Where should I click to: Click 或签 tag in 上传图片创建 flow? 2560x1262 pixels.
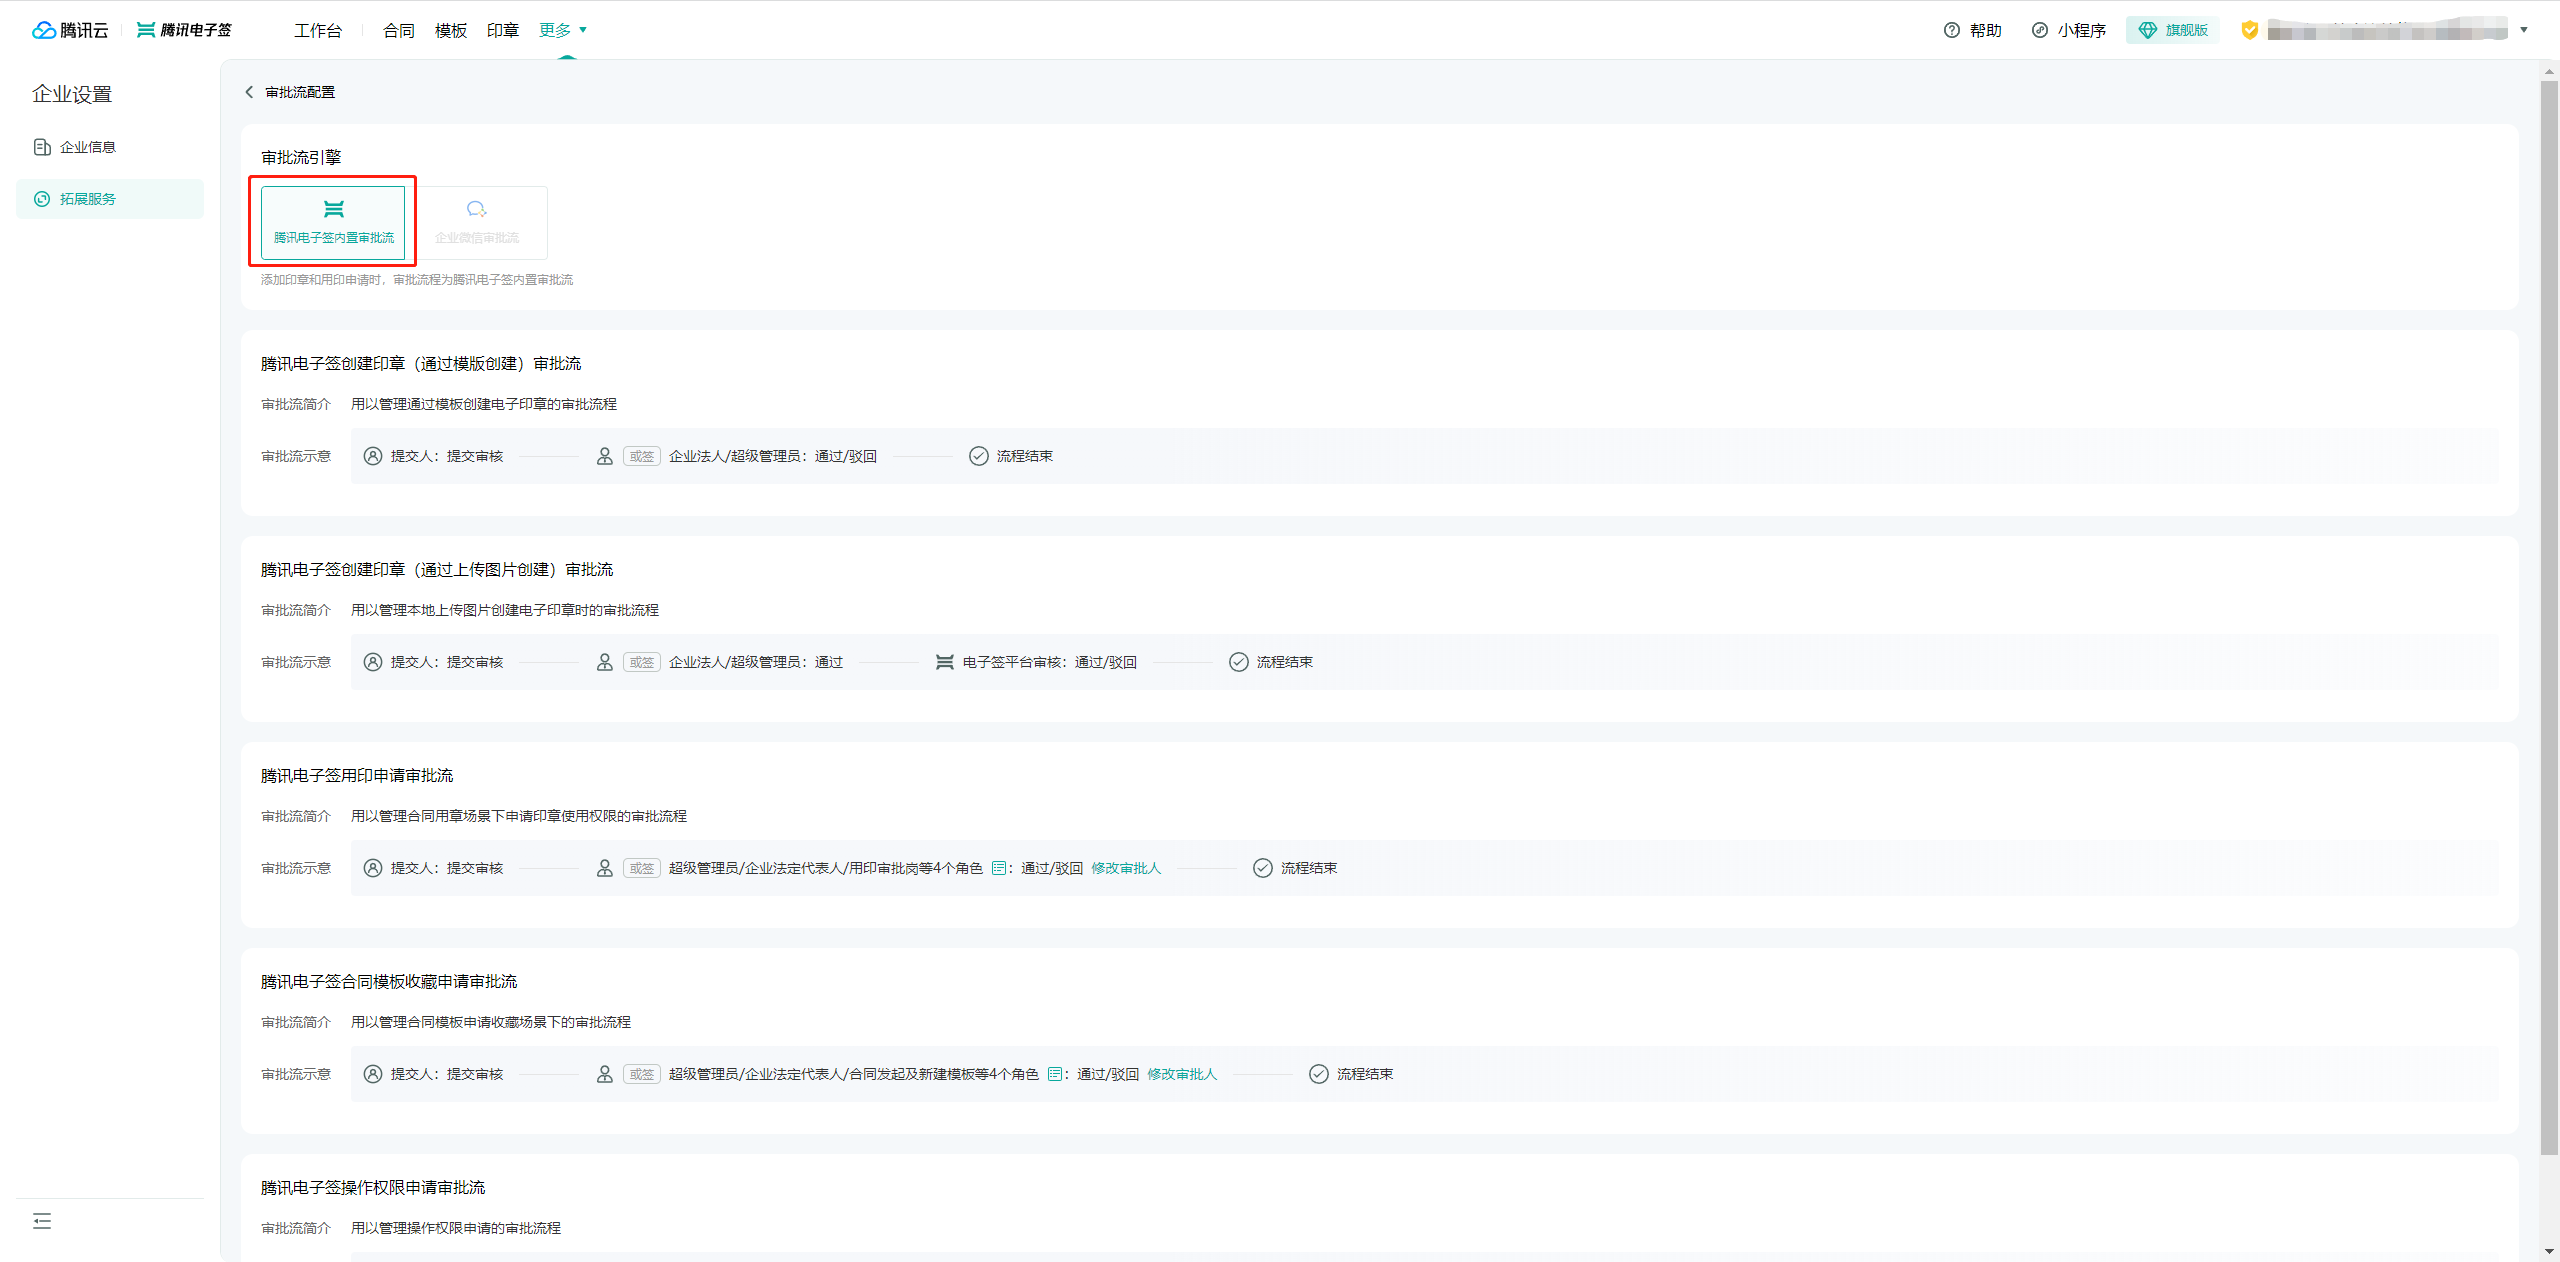642,662
